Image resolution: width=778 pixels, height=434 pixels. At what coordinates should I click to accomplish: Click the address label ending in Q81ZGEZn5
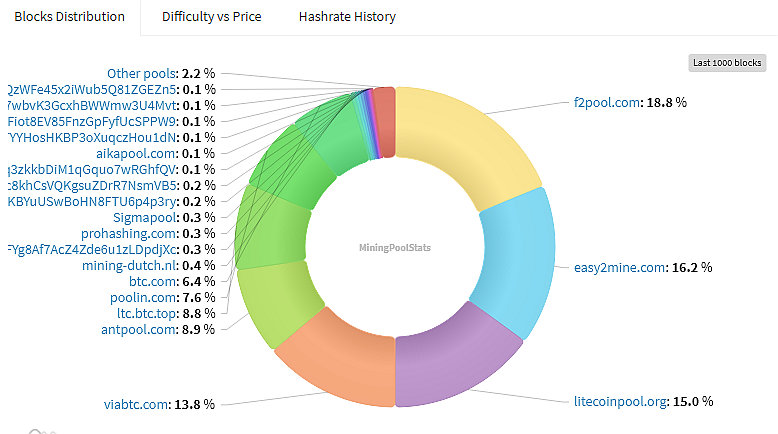(x=92, y=89)
